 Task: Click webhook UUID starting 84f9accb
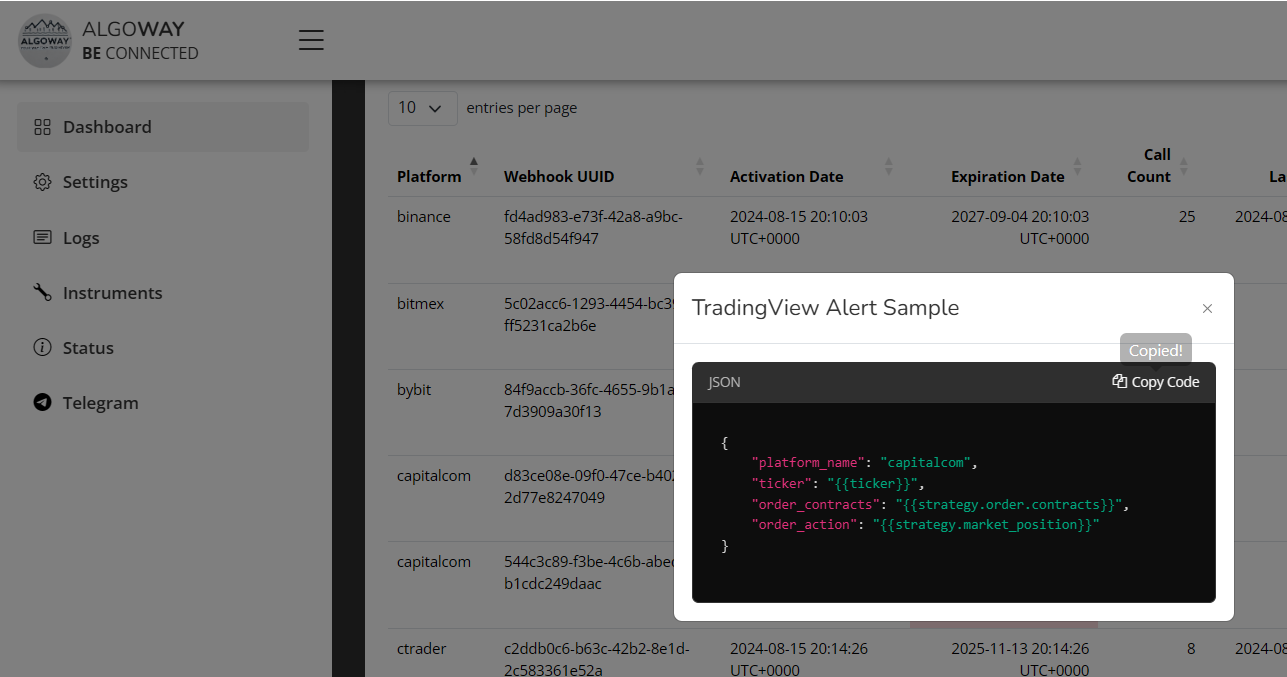pyautogui.click(x=588, y=400)
